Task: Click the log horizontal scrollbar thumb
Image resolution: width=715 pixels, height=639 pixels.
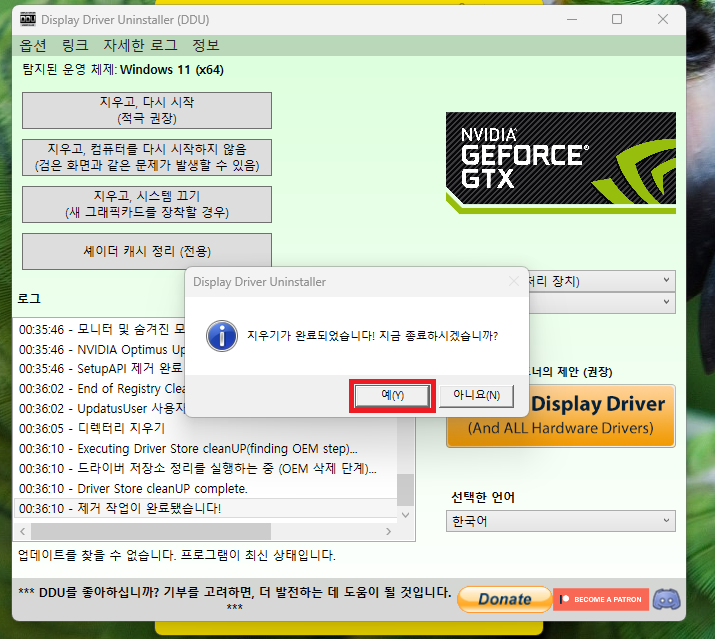Action: (x=151, y=531)
